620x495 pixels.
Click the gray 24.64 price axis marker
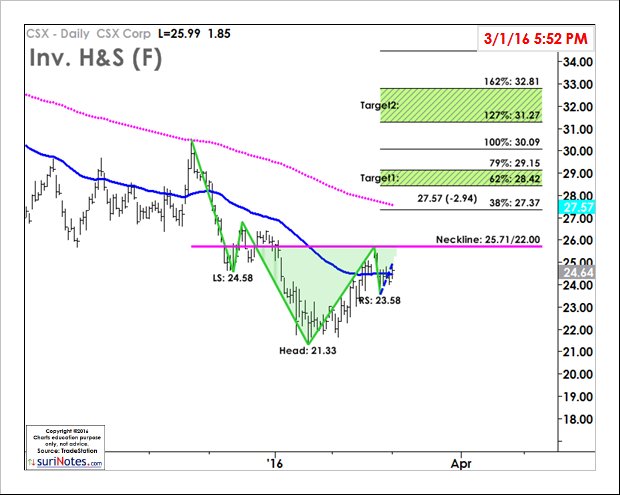pyautogui.click(x=578, y=272)
